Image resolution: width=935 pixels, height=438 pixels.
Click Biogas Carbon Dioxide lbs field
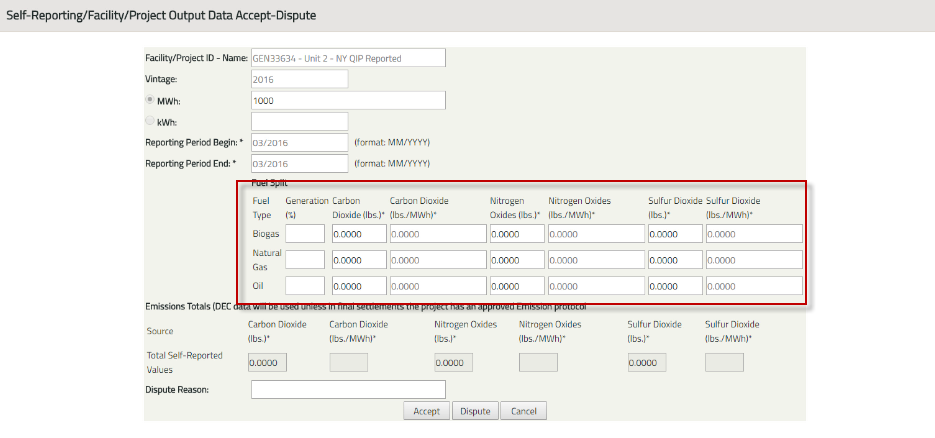tap(359, 234)
